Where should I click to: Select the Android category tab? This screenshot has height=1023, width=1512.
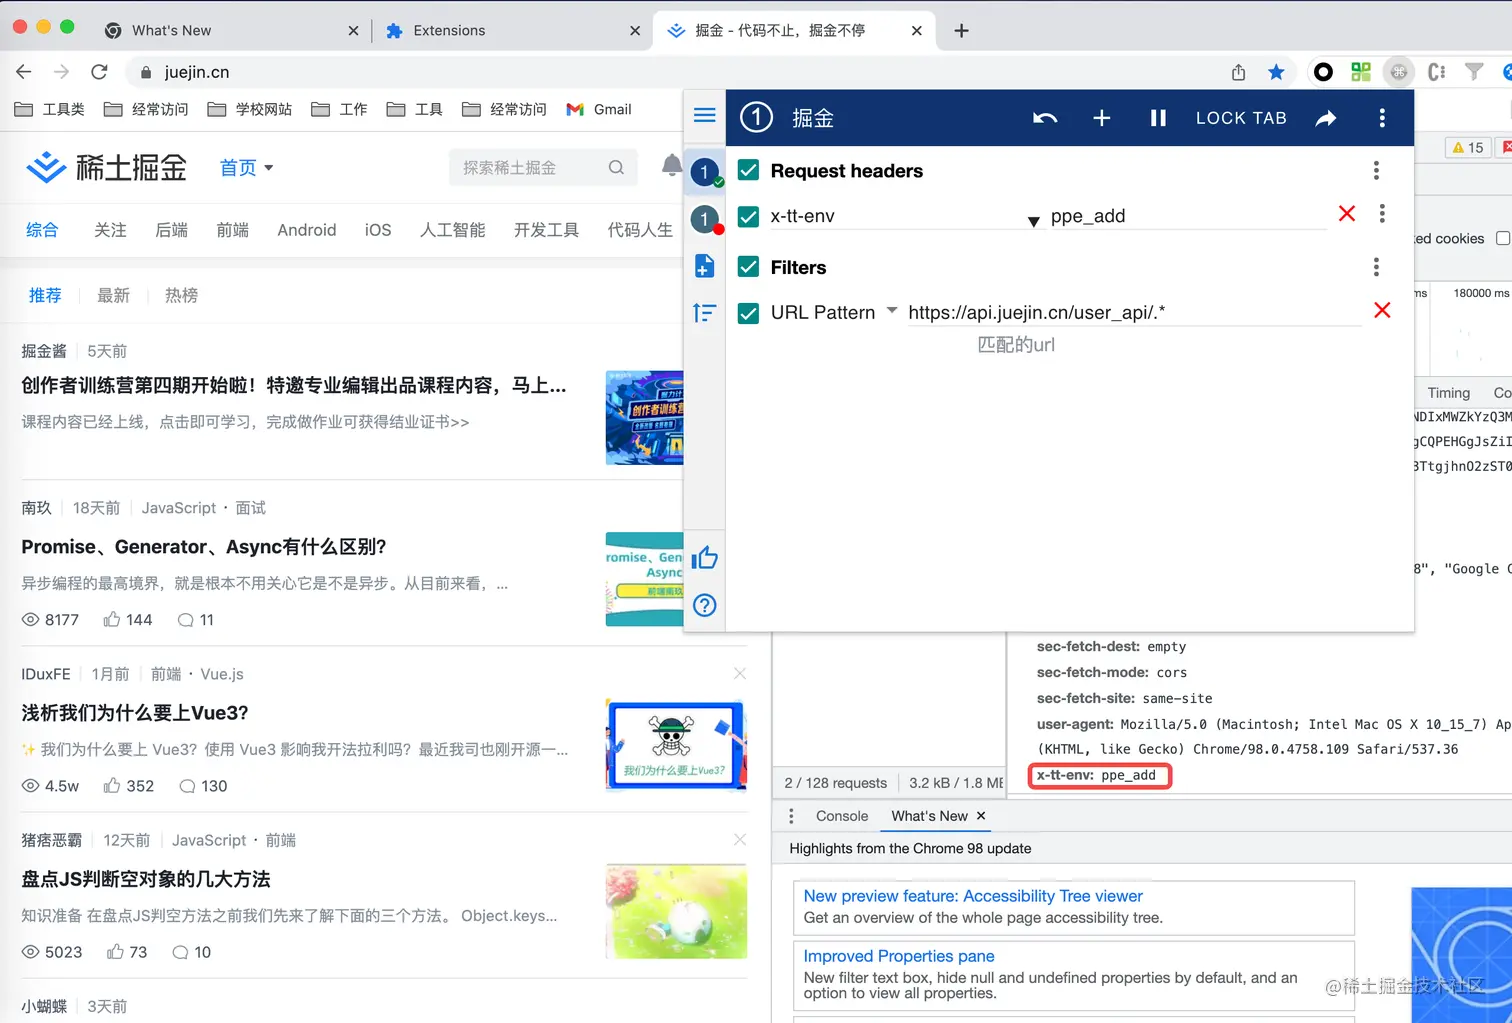307,230
